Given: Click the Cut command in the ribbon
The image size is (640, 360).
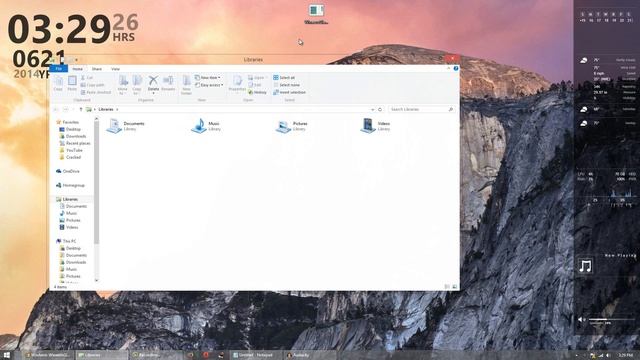Looking at the screenshot, I should pyautogui.click(x=87, y=78).
